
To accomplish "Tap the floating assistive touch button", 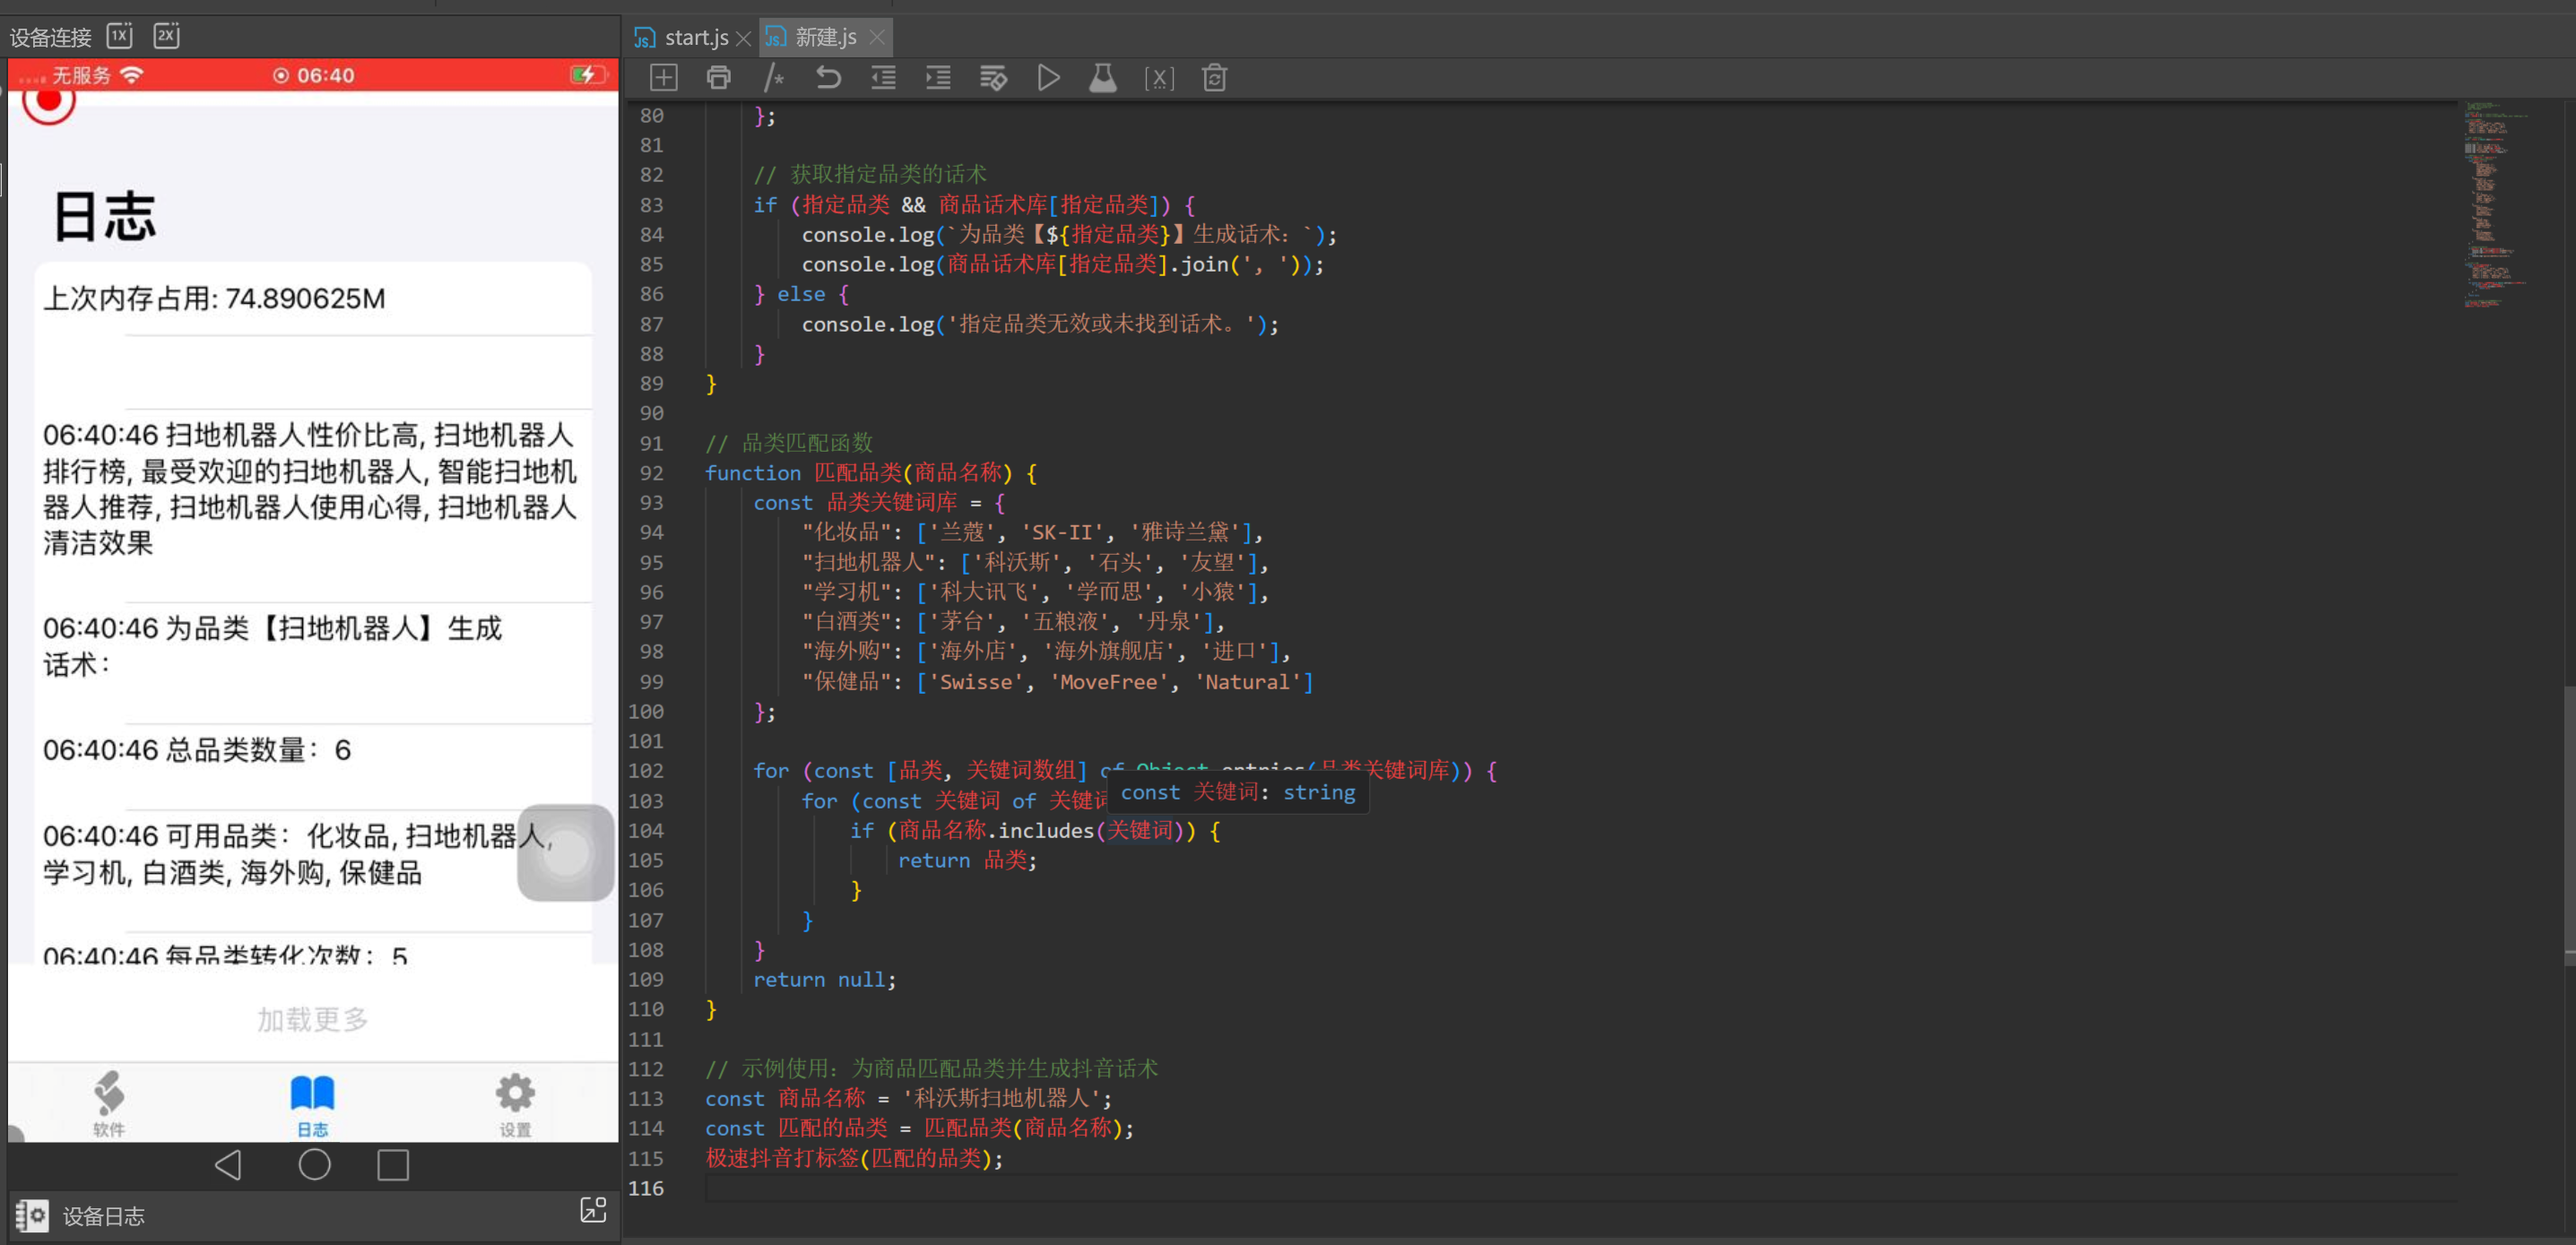I will click(565, 852).
